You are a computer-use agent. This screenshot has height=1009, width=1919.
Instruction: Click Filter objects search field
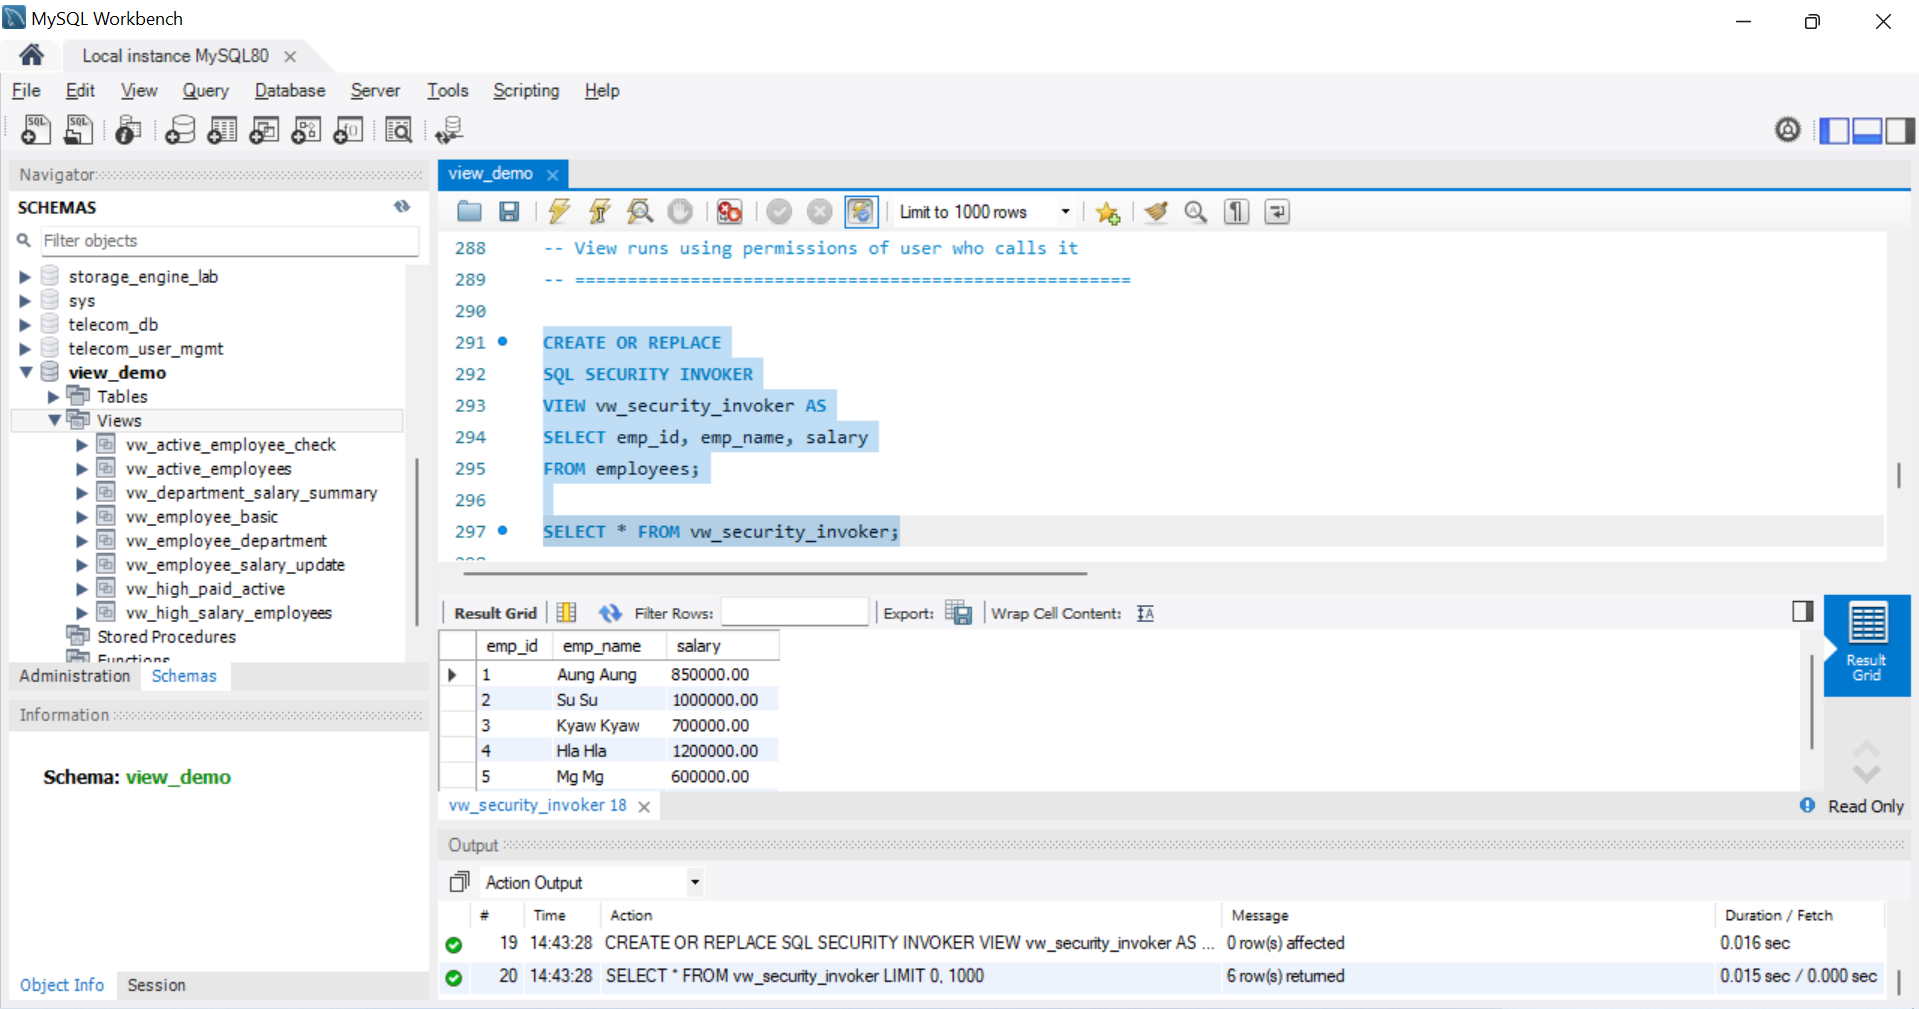(x=229, y=241)
